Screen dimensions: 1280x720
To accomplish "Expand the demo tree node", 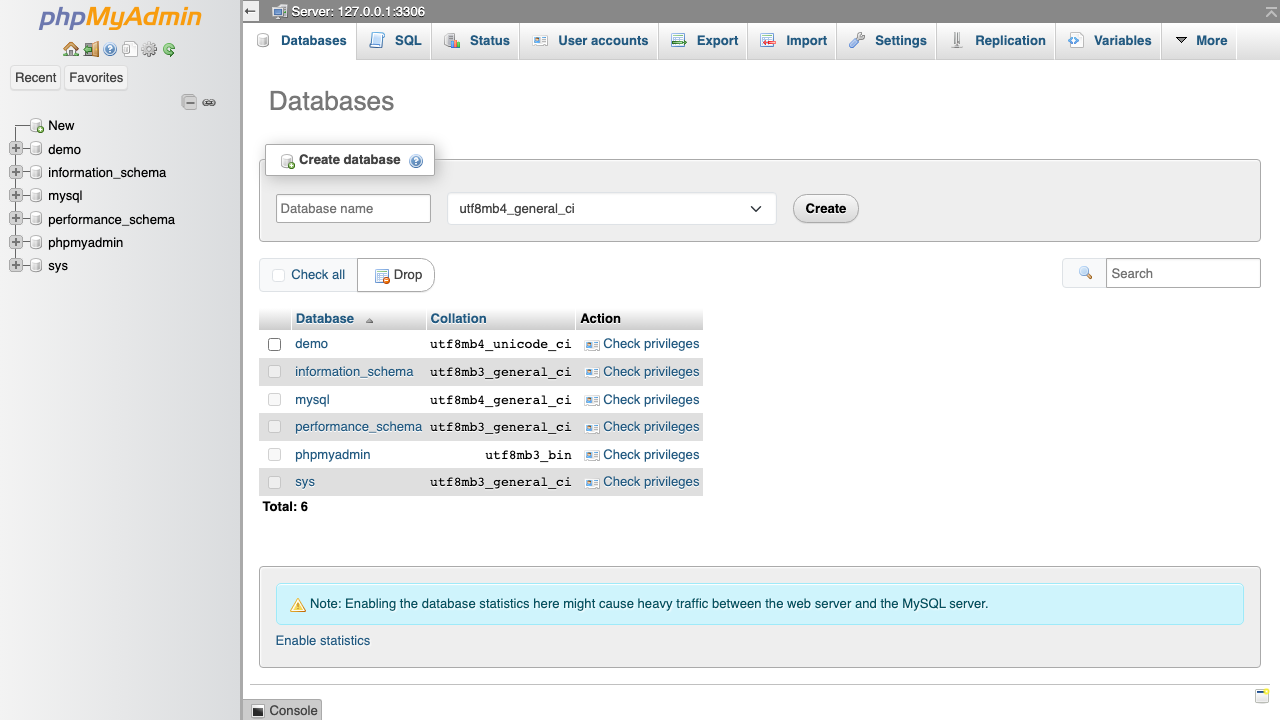I will (x=15, y=149).
